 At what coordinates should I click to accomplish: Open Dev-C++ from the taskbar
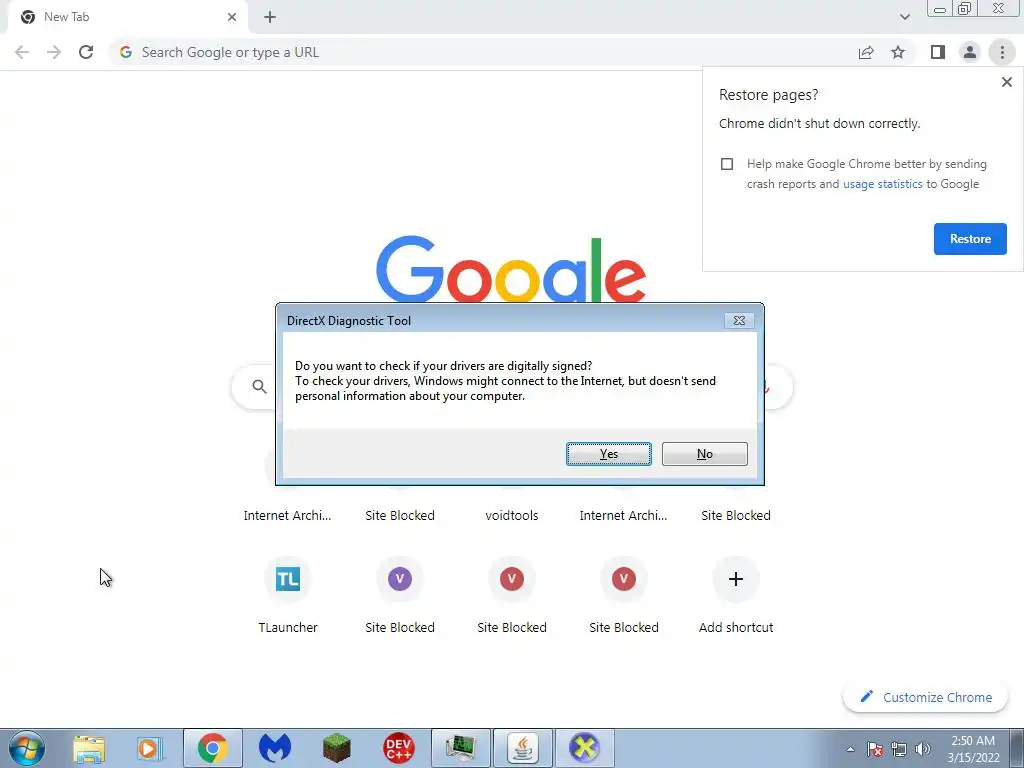coord(398,748)
